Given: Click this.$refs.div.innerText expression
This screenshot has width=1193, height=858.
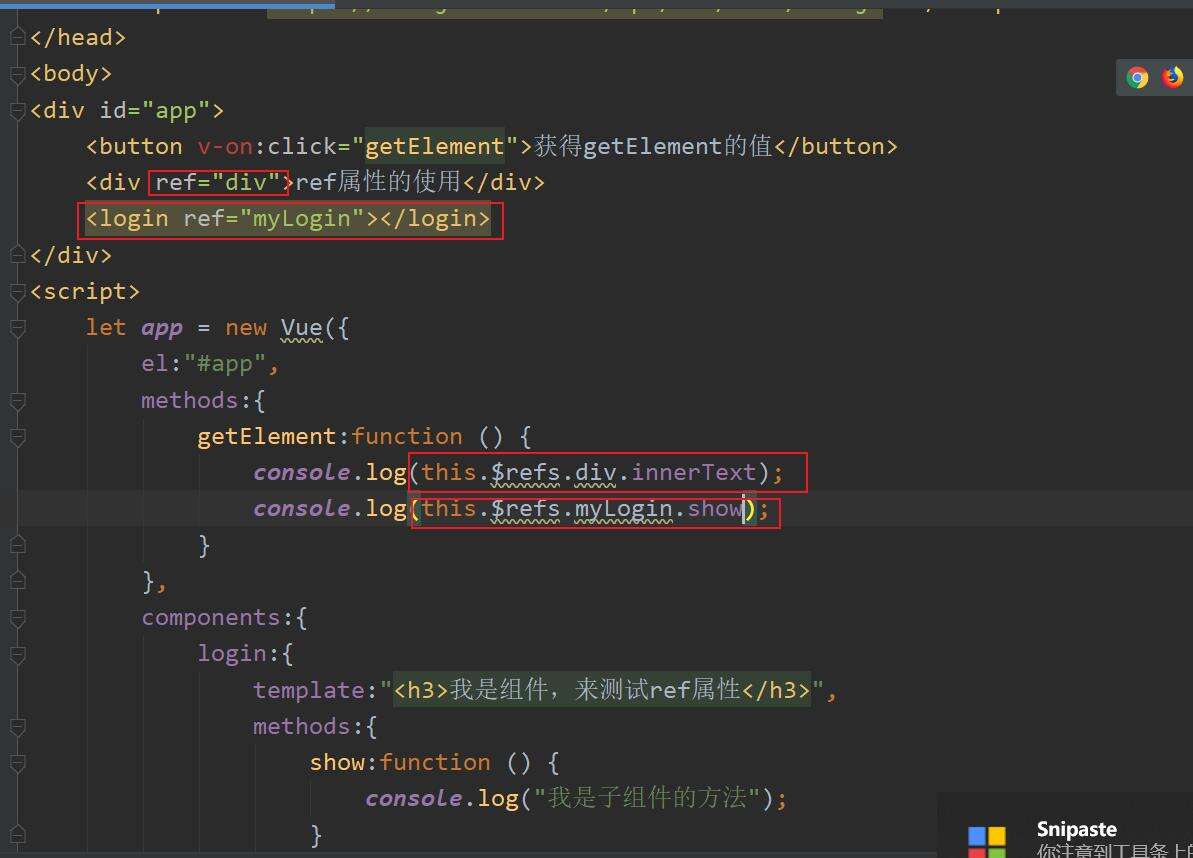Looking at the screenshot, I should 588,472.
